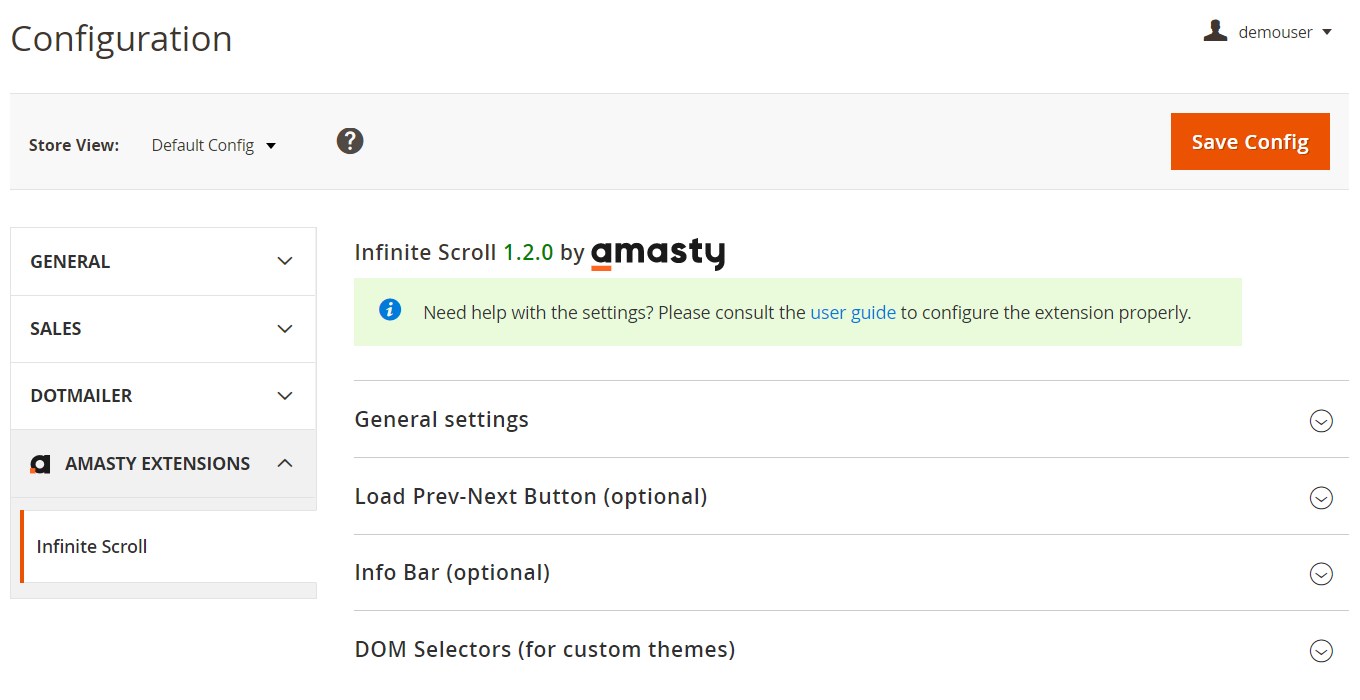Expand General settings using circle arrow icon
This screenshot has width=1360, height=700.
coord(1321,421)
